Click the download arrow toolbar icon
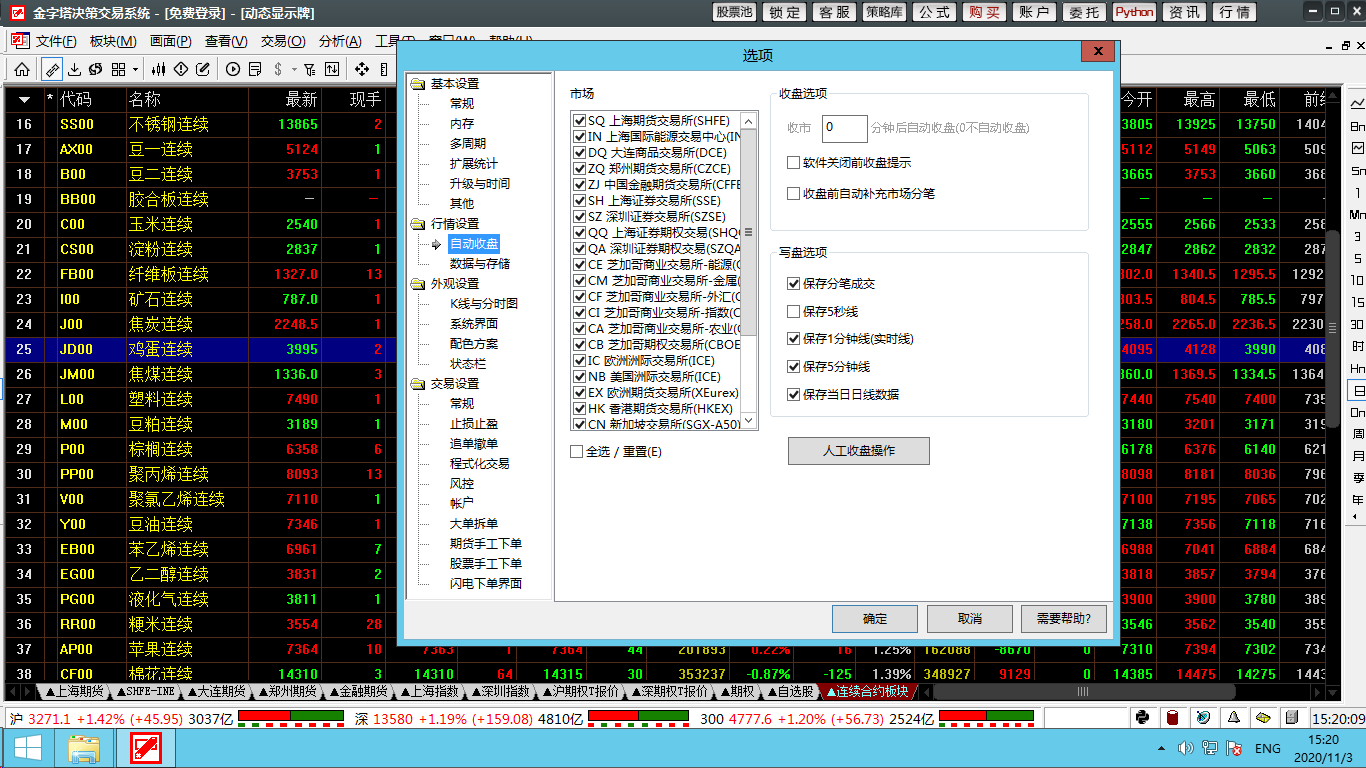The image size is (1366, 768). [74, 69]
